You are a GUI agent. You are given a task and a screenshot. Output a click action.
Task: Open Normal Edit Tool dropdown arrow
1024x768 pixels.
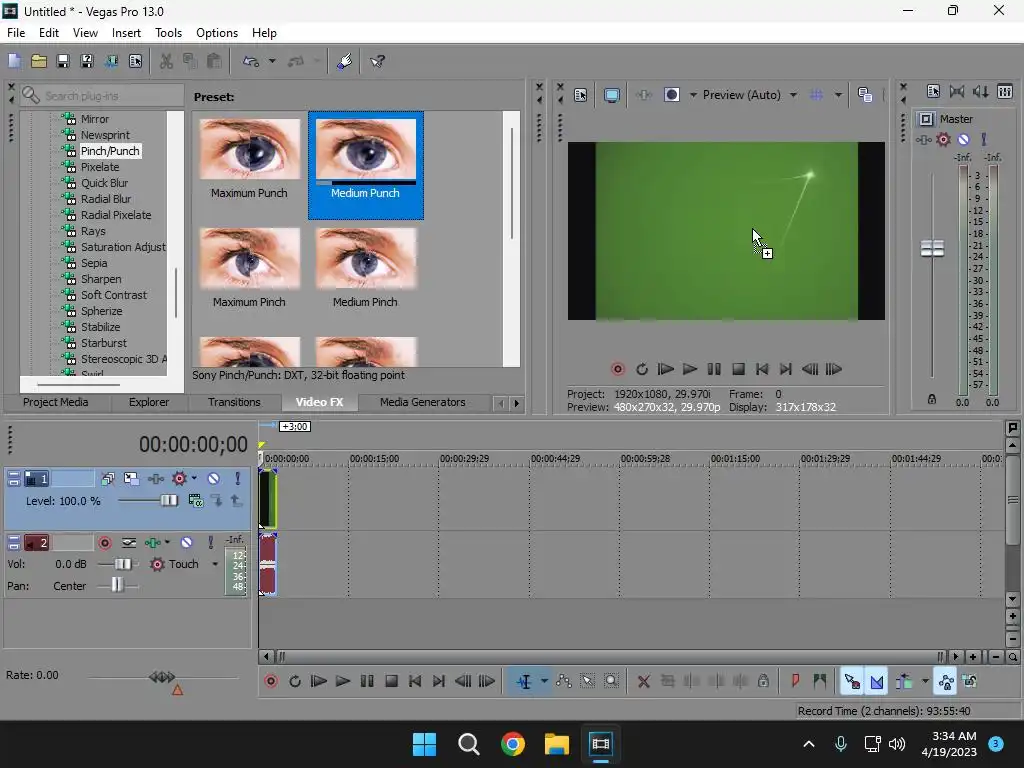point(544,681)
